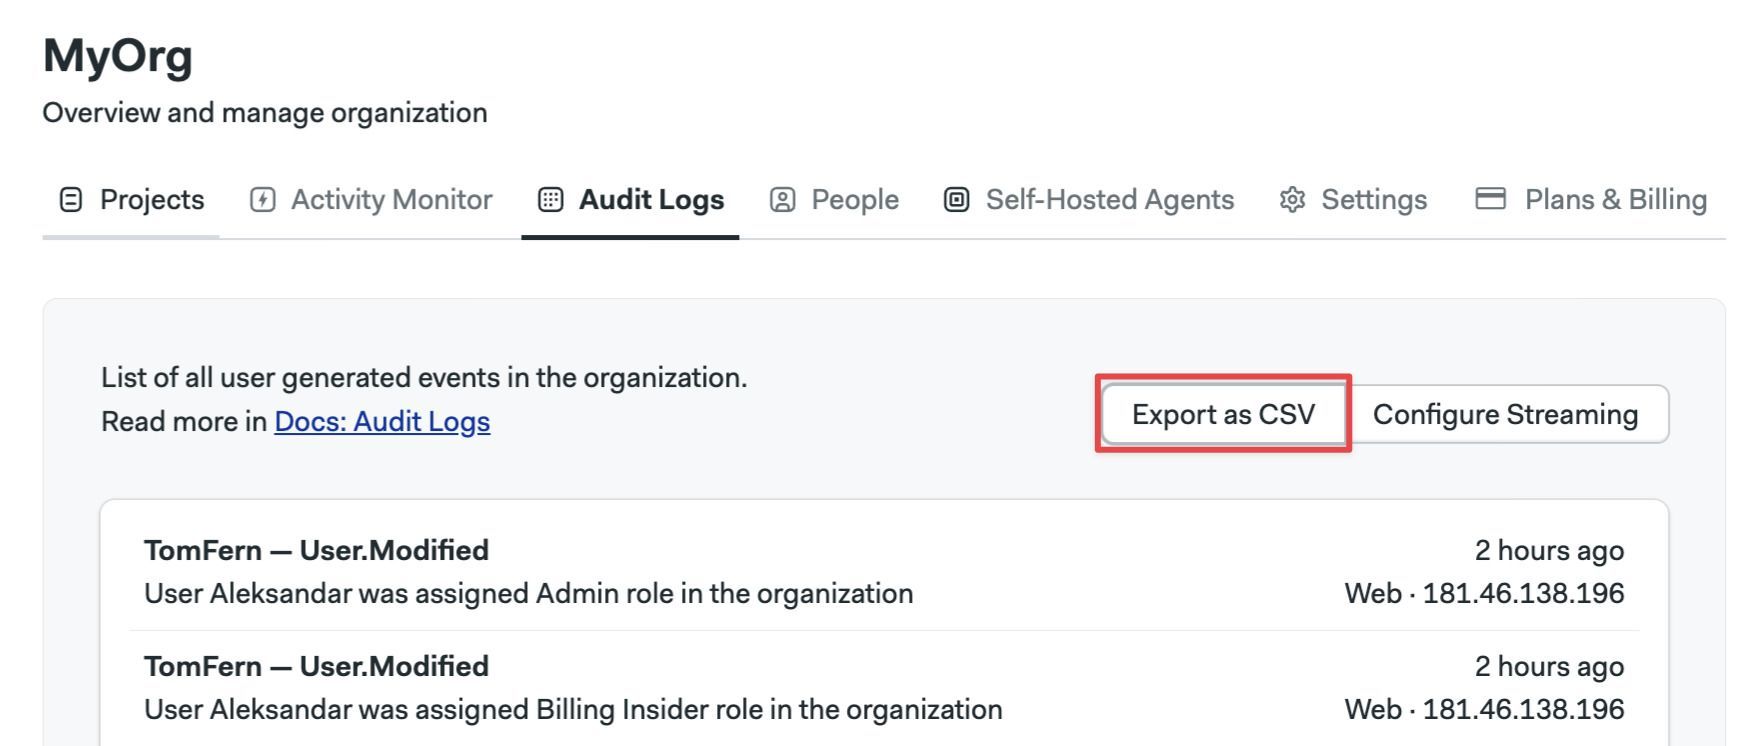Open the Plans & Billing tab
Screen dimensions: 1754x746
(x=1591, y=200)
